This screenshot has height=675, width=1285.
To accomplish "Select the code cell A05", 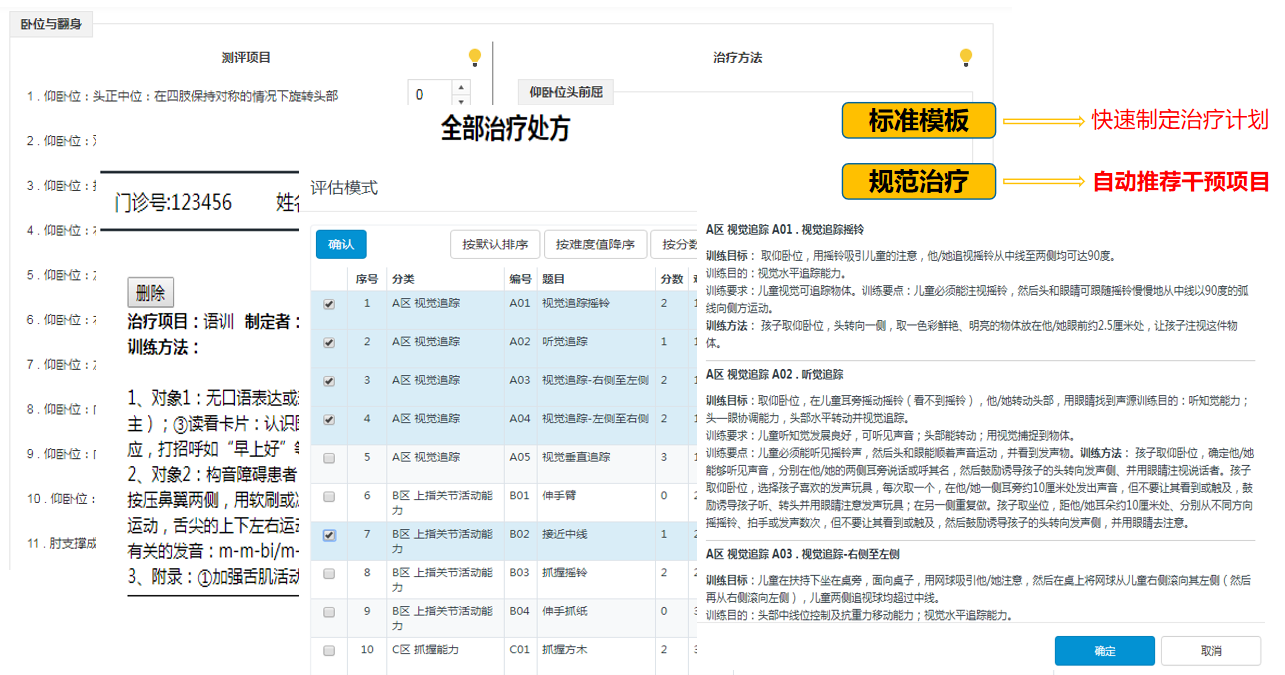I will [x=520, y=458].
